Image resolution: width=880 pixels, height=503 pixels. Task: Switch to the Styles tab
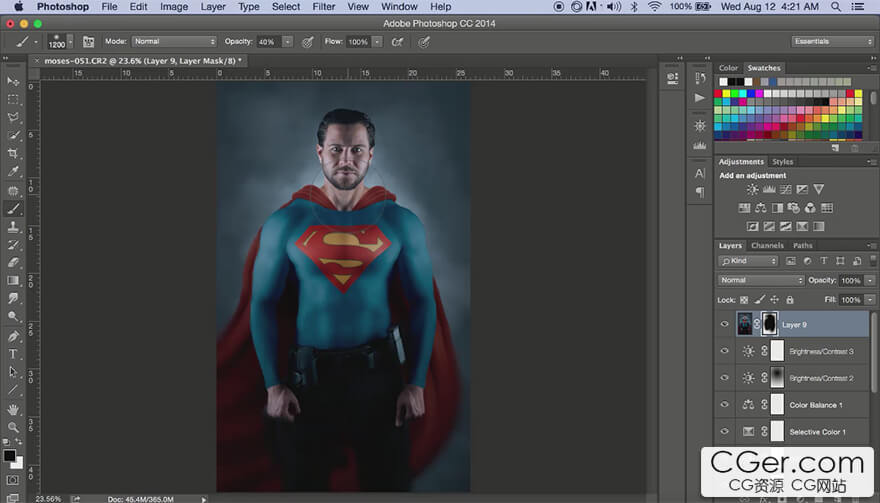tap(782, 162)
